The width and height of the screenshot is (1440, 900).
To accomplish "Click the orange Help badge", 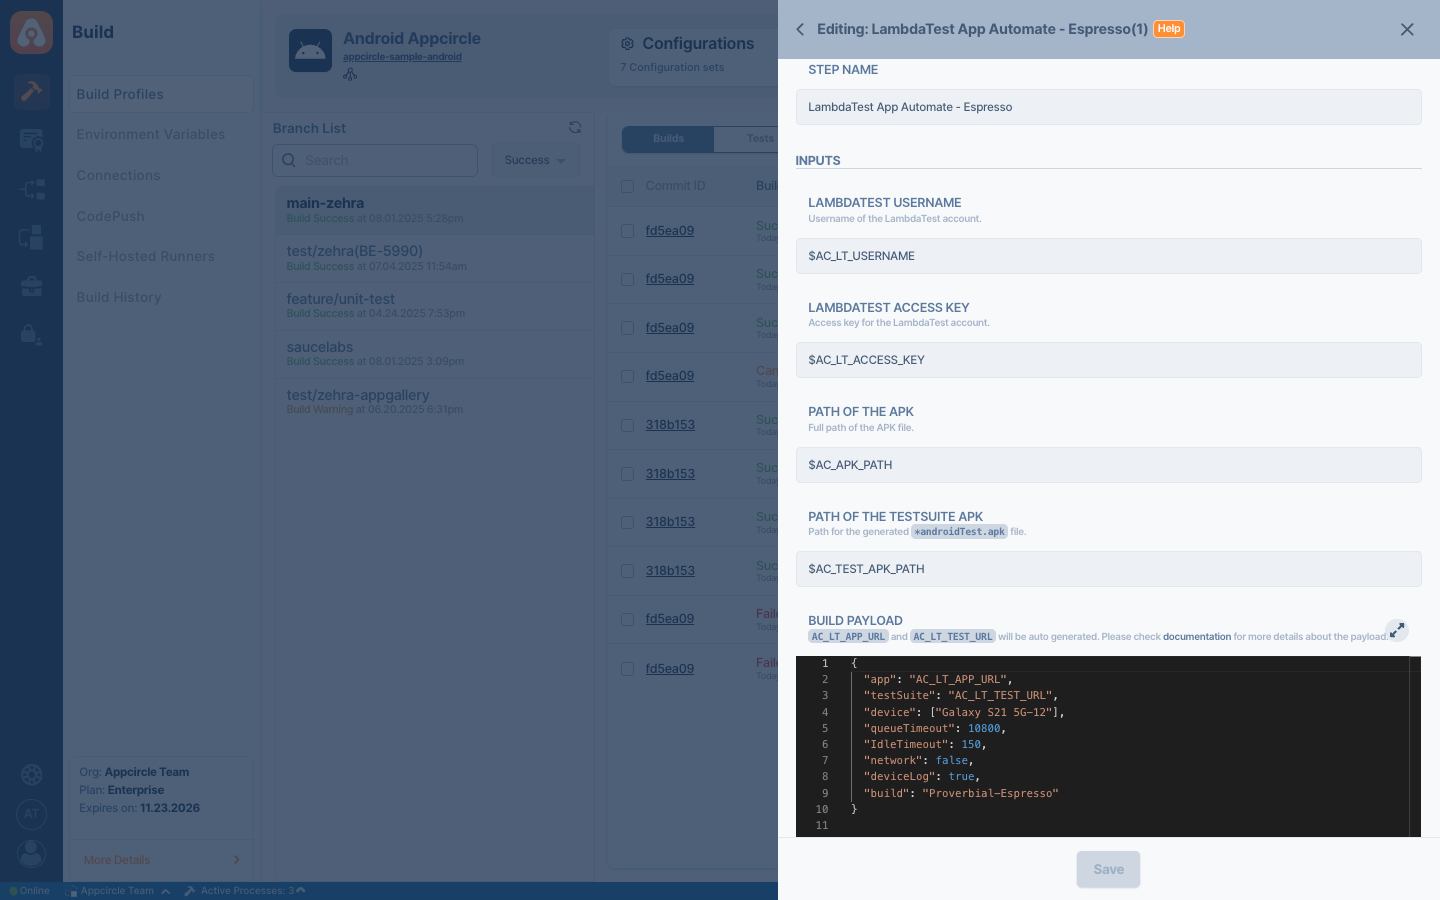I will pyautogui.click(x=1168, y=29).
